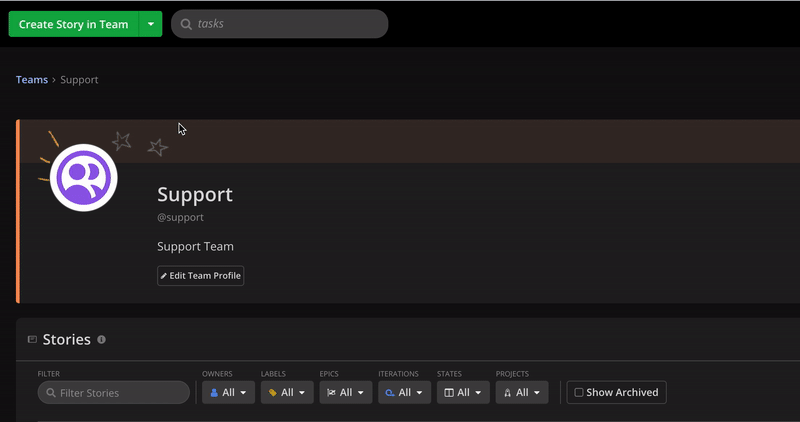Click the @support mention name
The width and height of the screenshot is (800, 422).
click(x=180, y=217)
